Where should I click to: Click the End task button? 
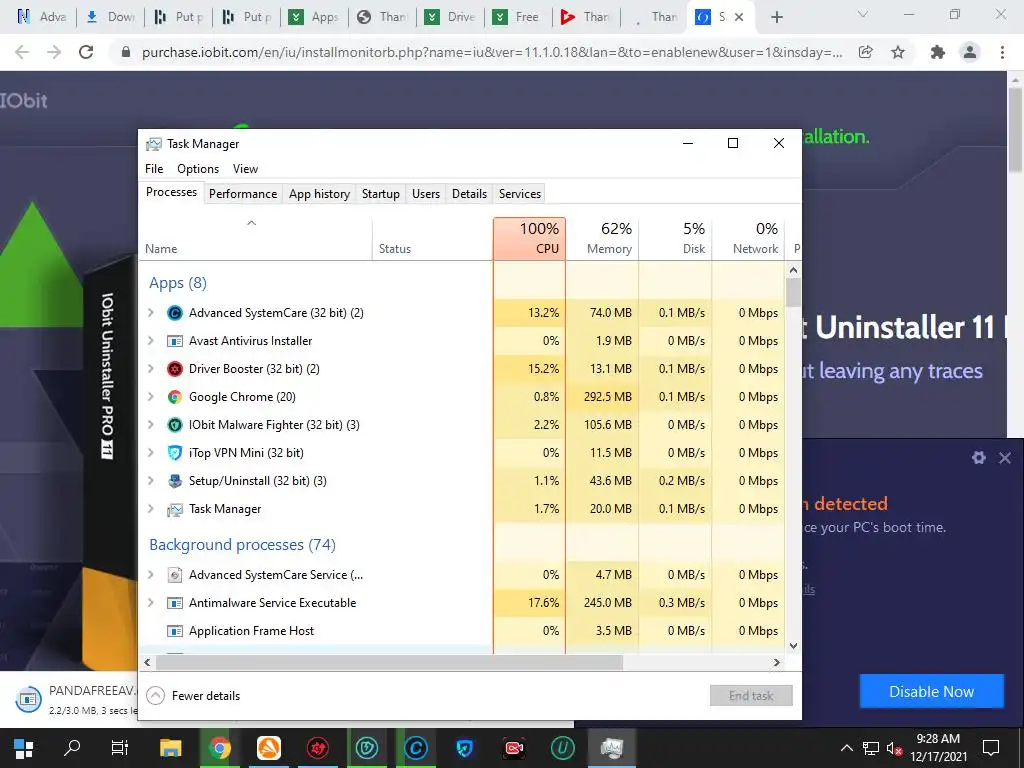(x=751, y=696)
